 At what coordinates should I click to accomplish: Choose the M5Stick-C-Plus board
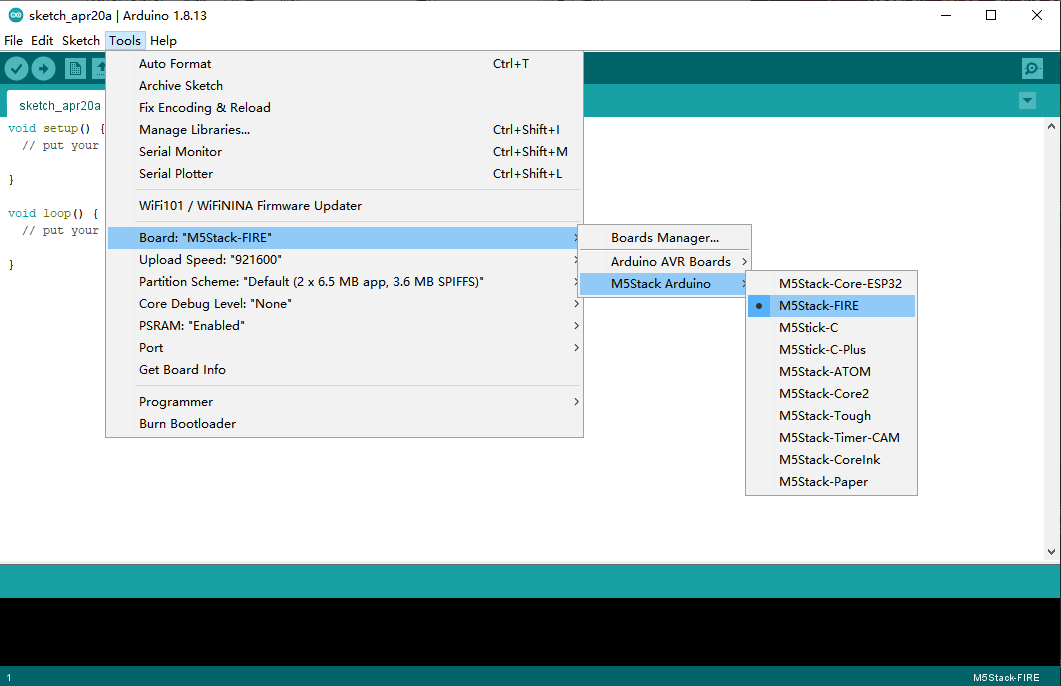[x=831, y=350]
